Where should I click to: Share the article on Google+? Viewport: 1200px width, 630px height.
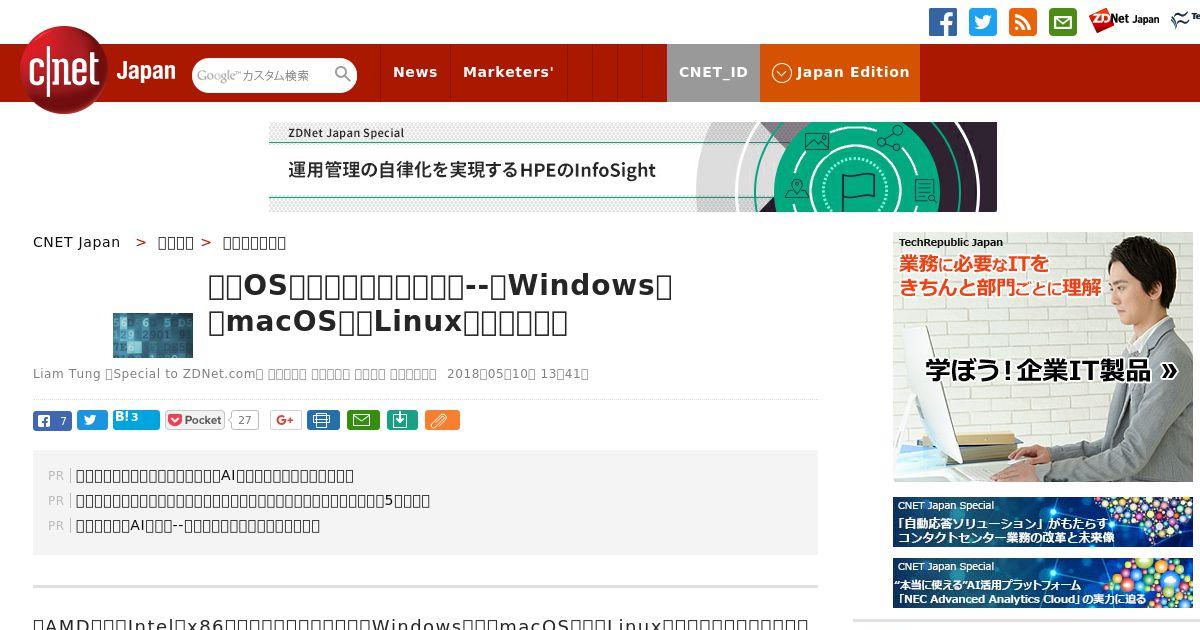286,421
